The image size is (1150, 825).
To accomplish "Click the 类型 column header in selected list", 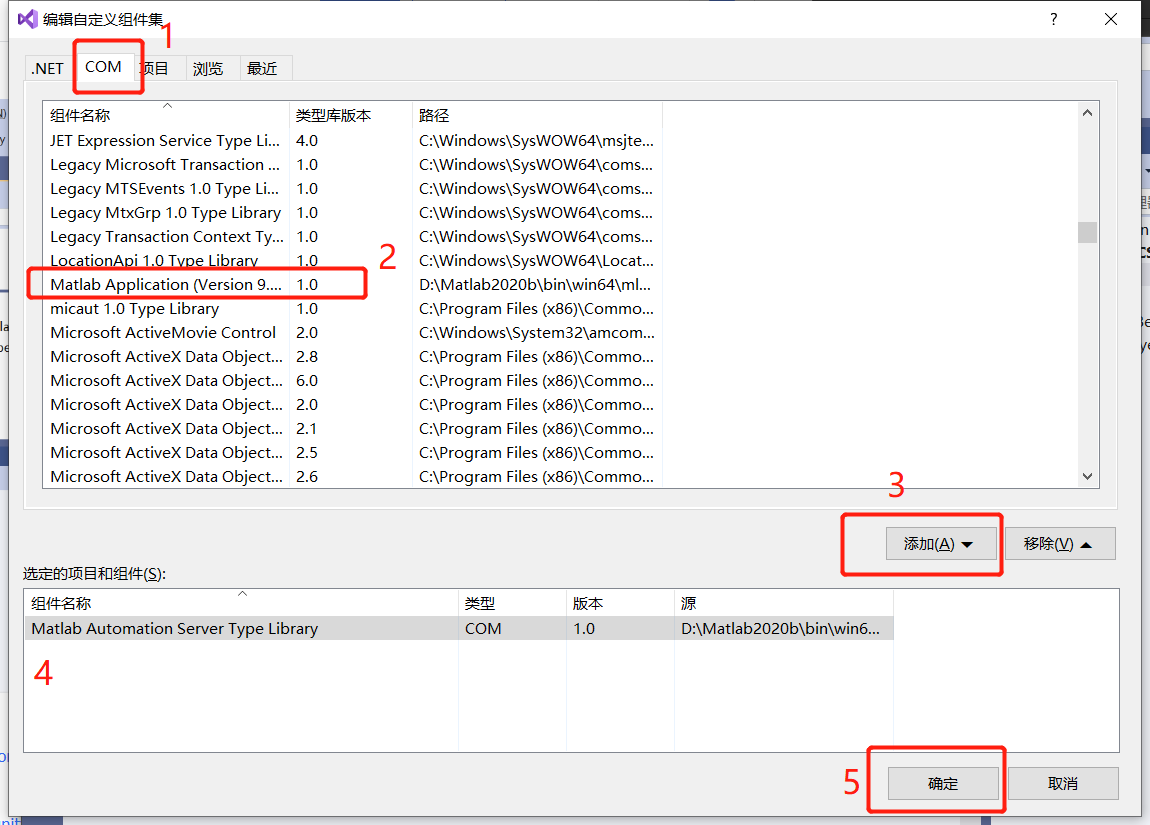I will (480, 604).
